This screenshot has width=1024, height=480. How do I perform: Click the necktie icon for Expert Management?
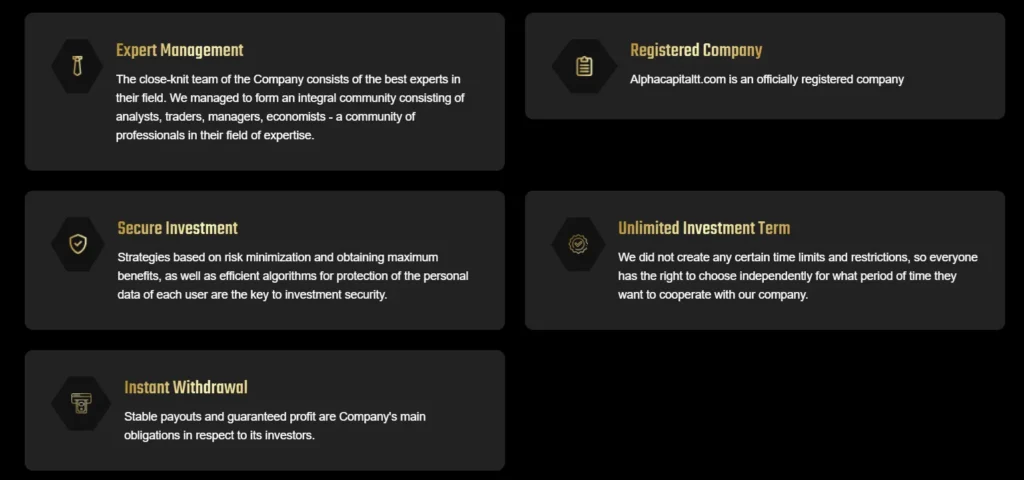(77, 66)
